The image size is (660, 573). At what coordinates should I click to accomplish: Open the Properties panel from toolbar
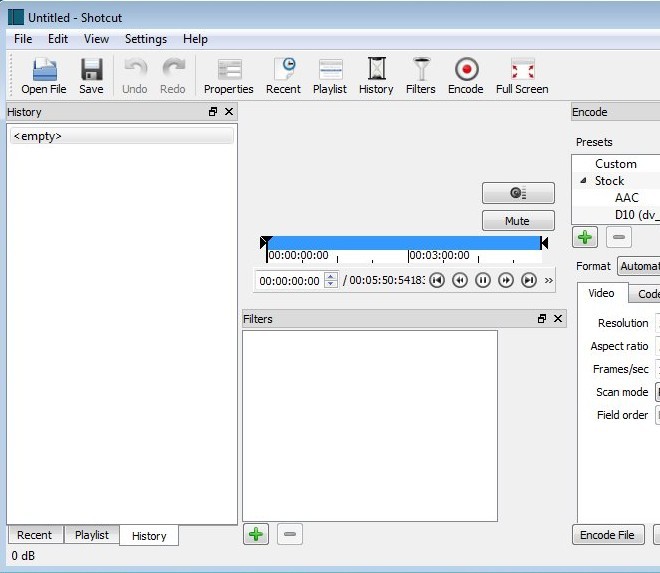(x=229, y=75)
